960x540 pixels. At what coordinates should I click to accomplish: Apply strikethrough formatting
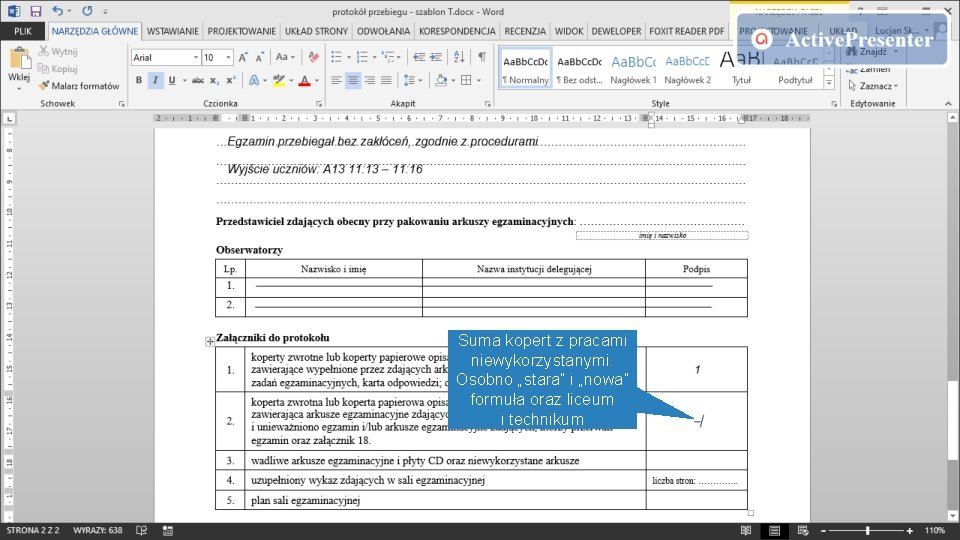197,80
